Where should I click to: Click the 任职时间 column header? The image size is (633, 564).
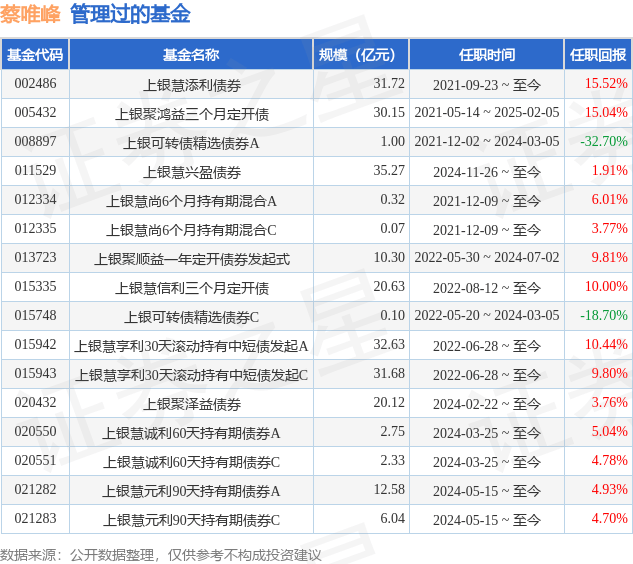486,55
